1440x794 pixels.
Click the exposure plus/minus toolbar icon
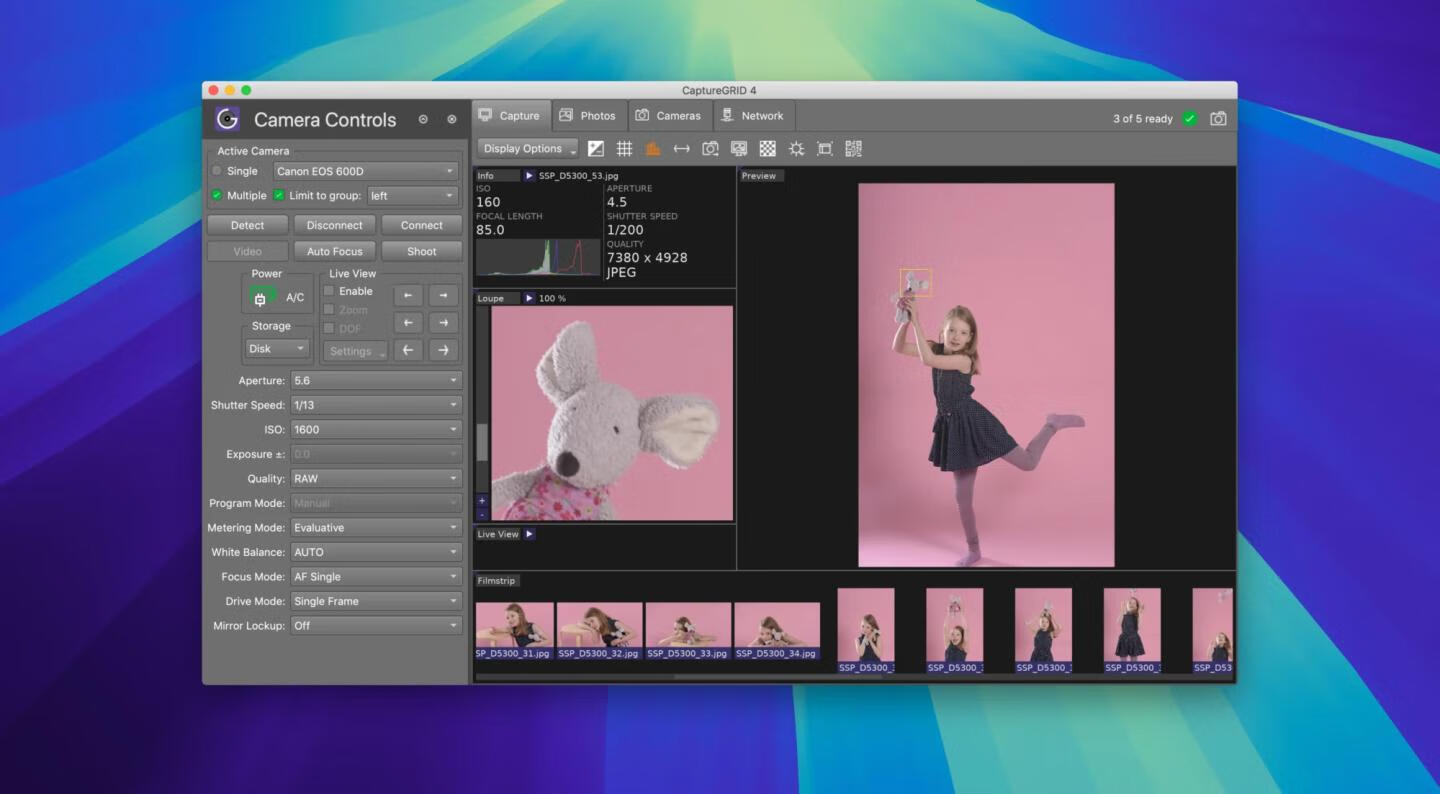pos(596,149)
